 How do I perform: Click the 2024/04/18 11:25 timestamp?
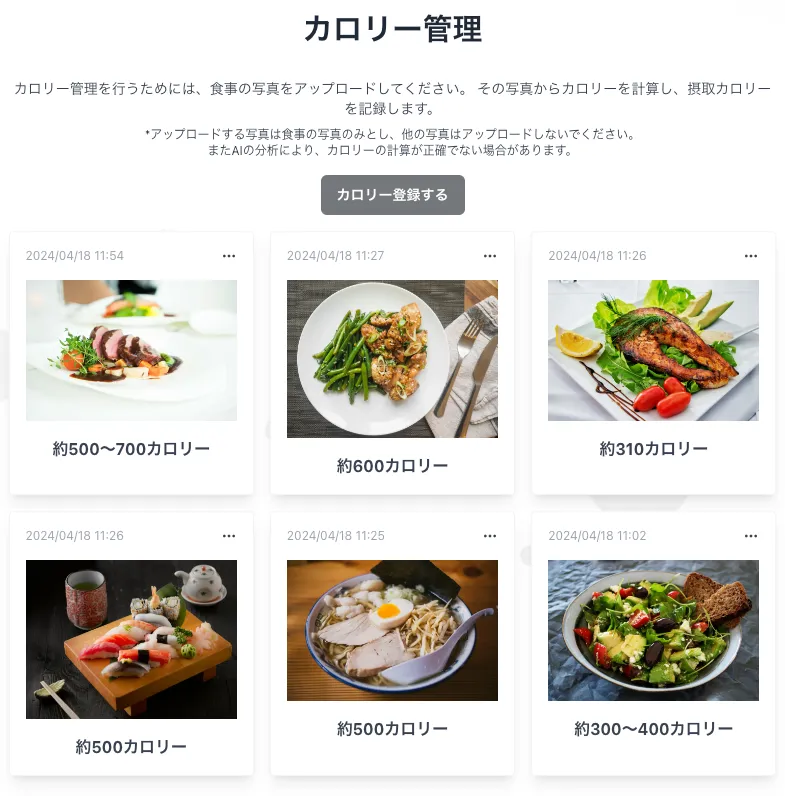(x=336, y=536)
